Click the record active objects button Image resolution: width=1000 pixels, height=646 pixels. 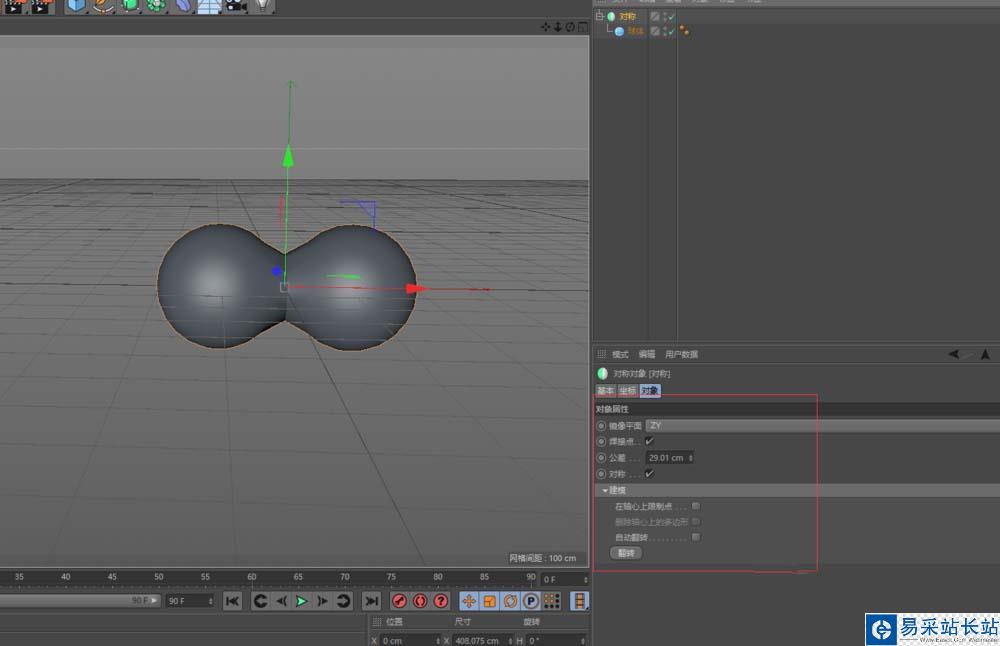[399, 601]
